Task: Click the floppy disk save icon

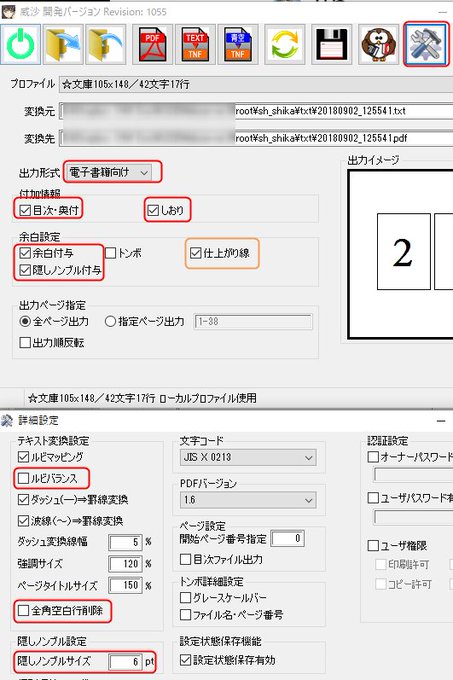Action: coord(332,45)
